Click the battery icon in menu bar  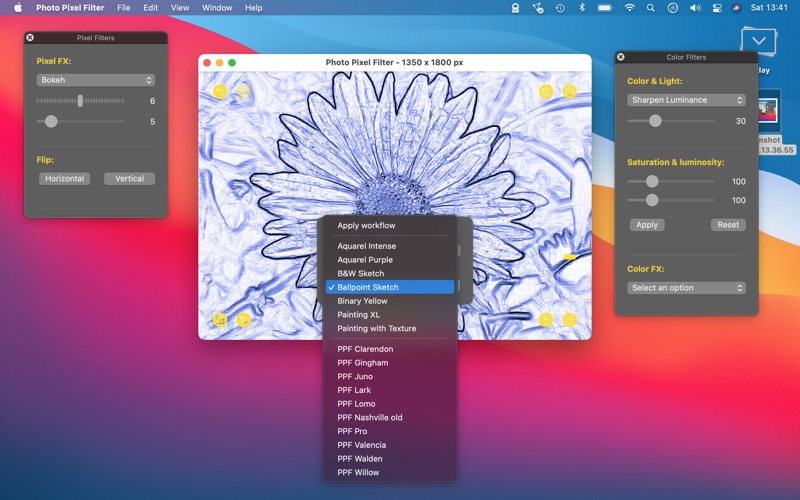pos(605,8)
